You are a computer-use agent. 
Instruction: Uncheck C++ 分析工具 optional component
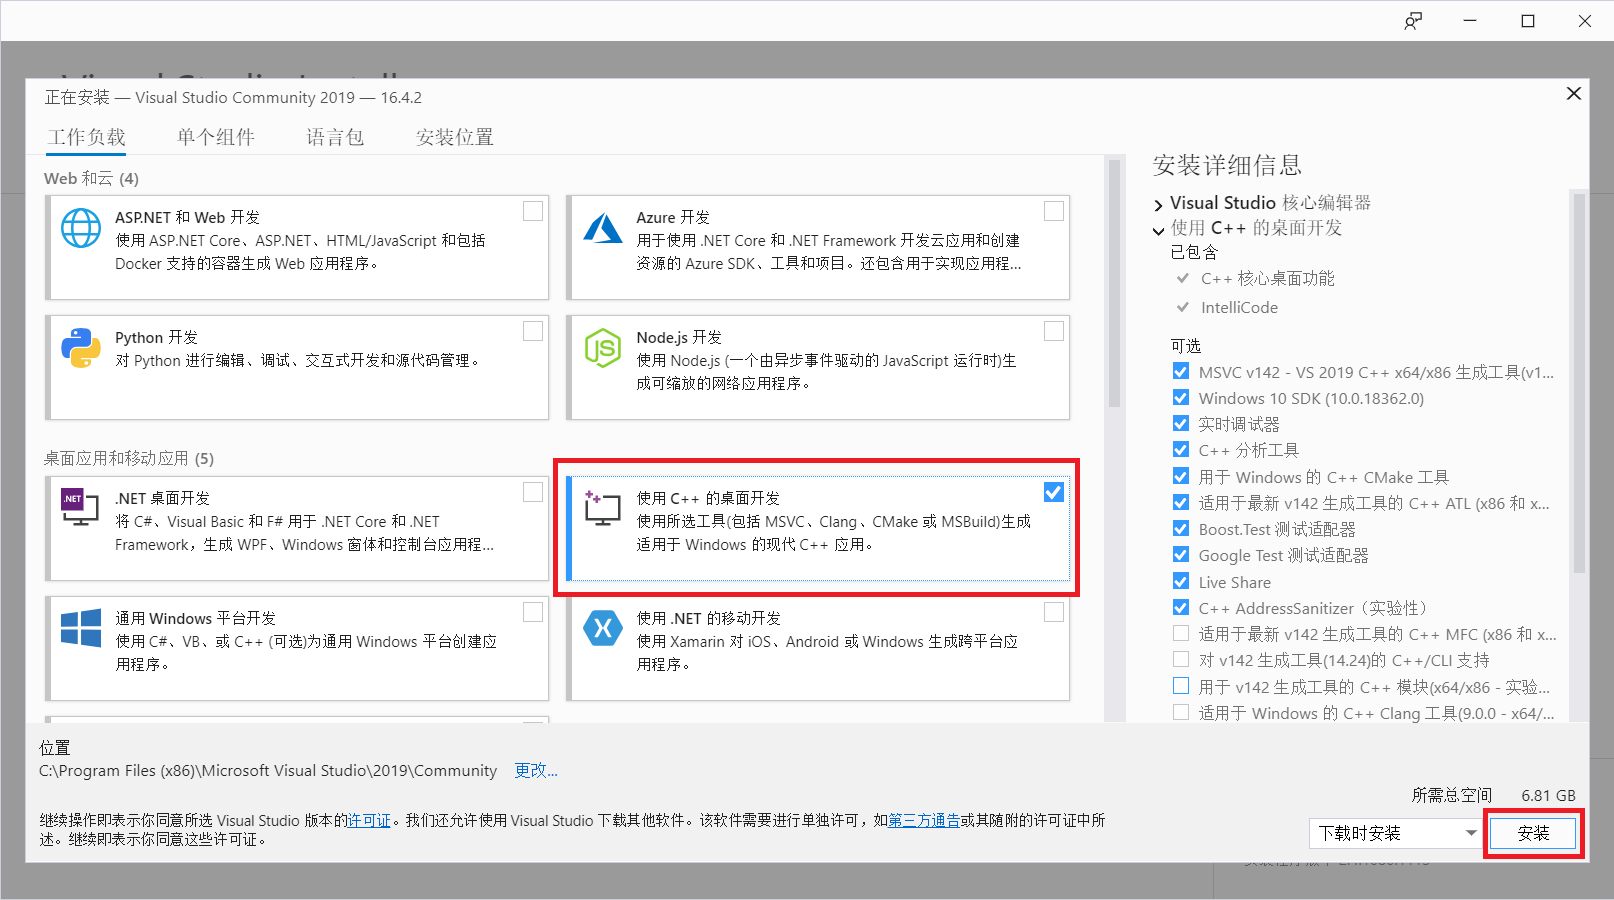point(1181,449)
